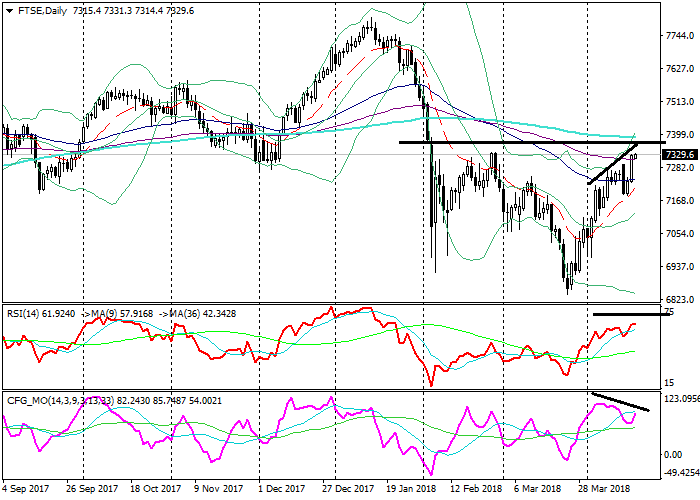Click the 26 Sep 2017 date label
This screenshot has width=700, height=500.
point(92,489)
